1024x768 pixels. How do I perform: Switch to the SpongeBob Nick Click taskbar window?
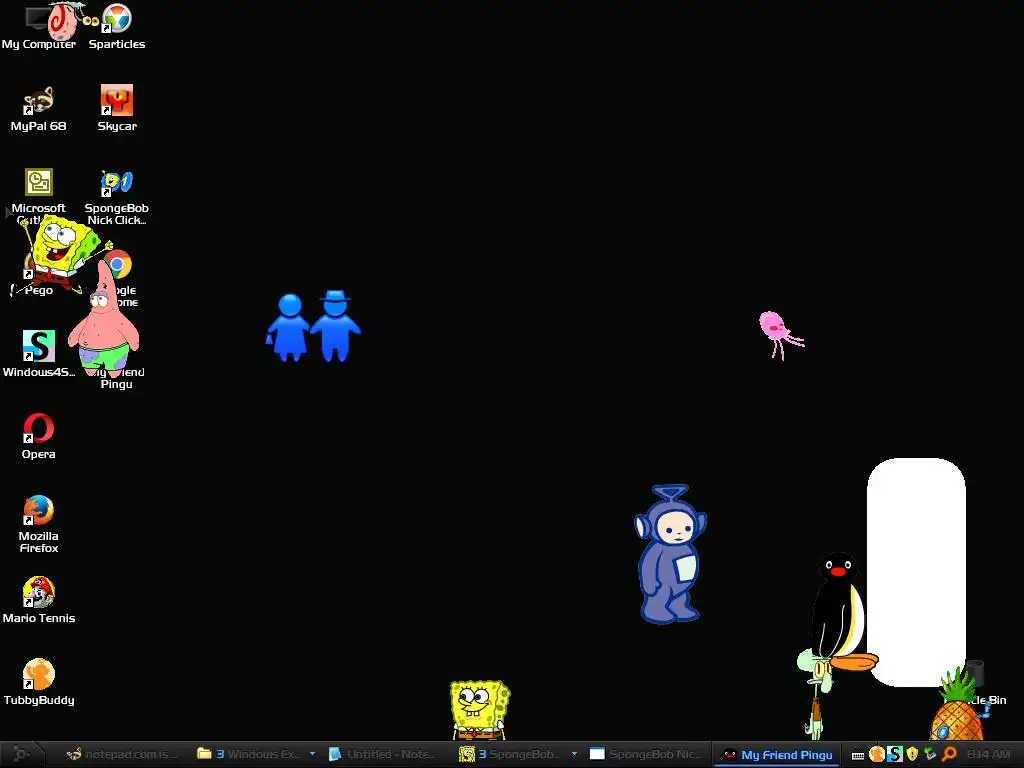(x=645, y=754)
